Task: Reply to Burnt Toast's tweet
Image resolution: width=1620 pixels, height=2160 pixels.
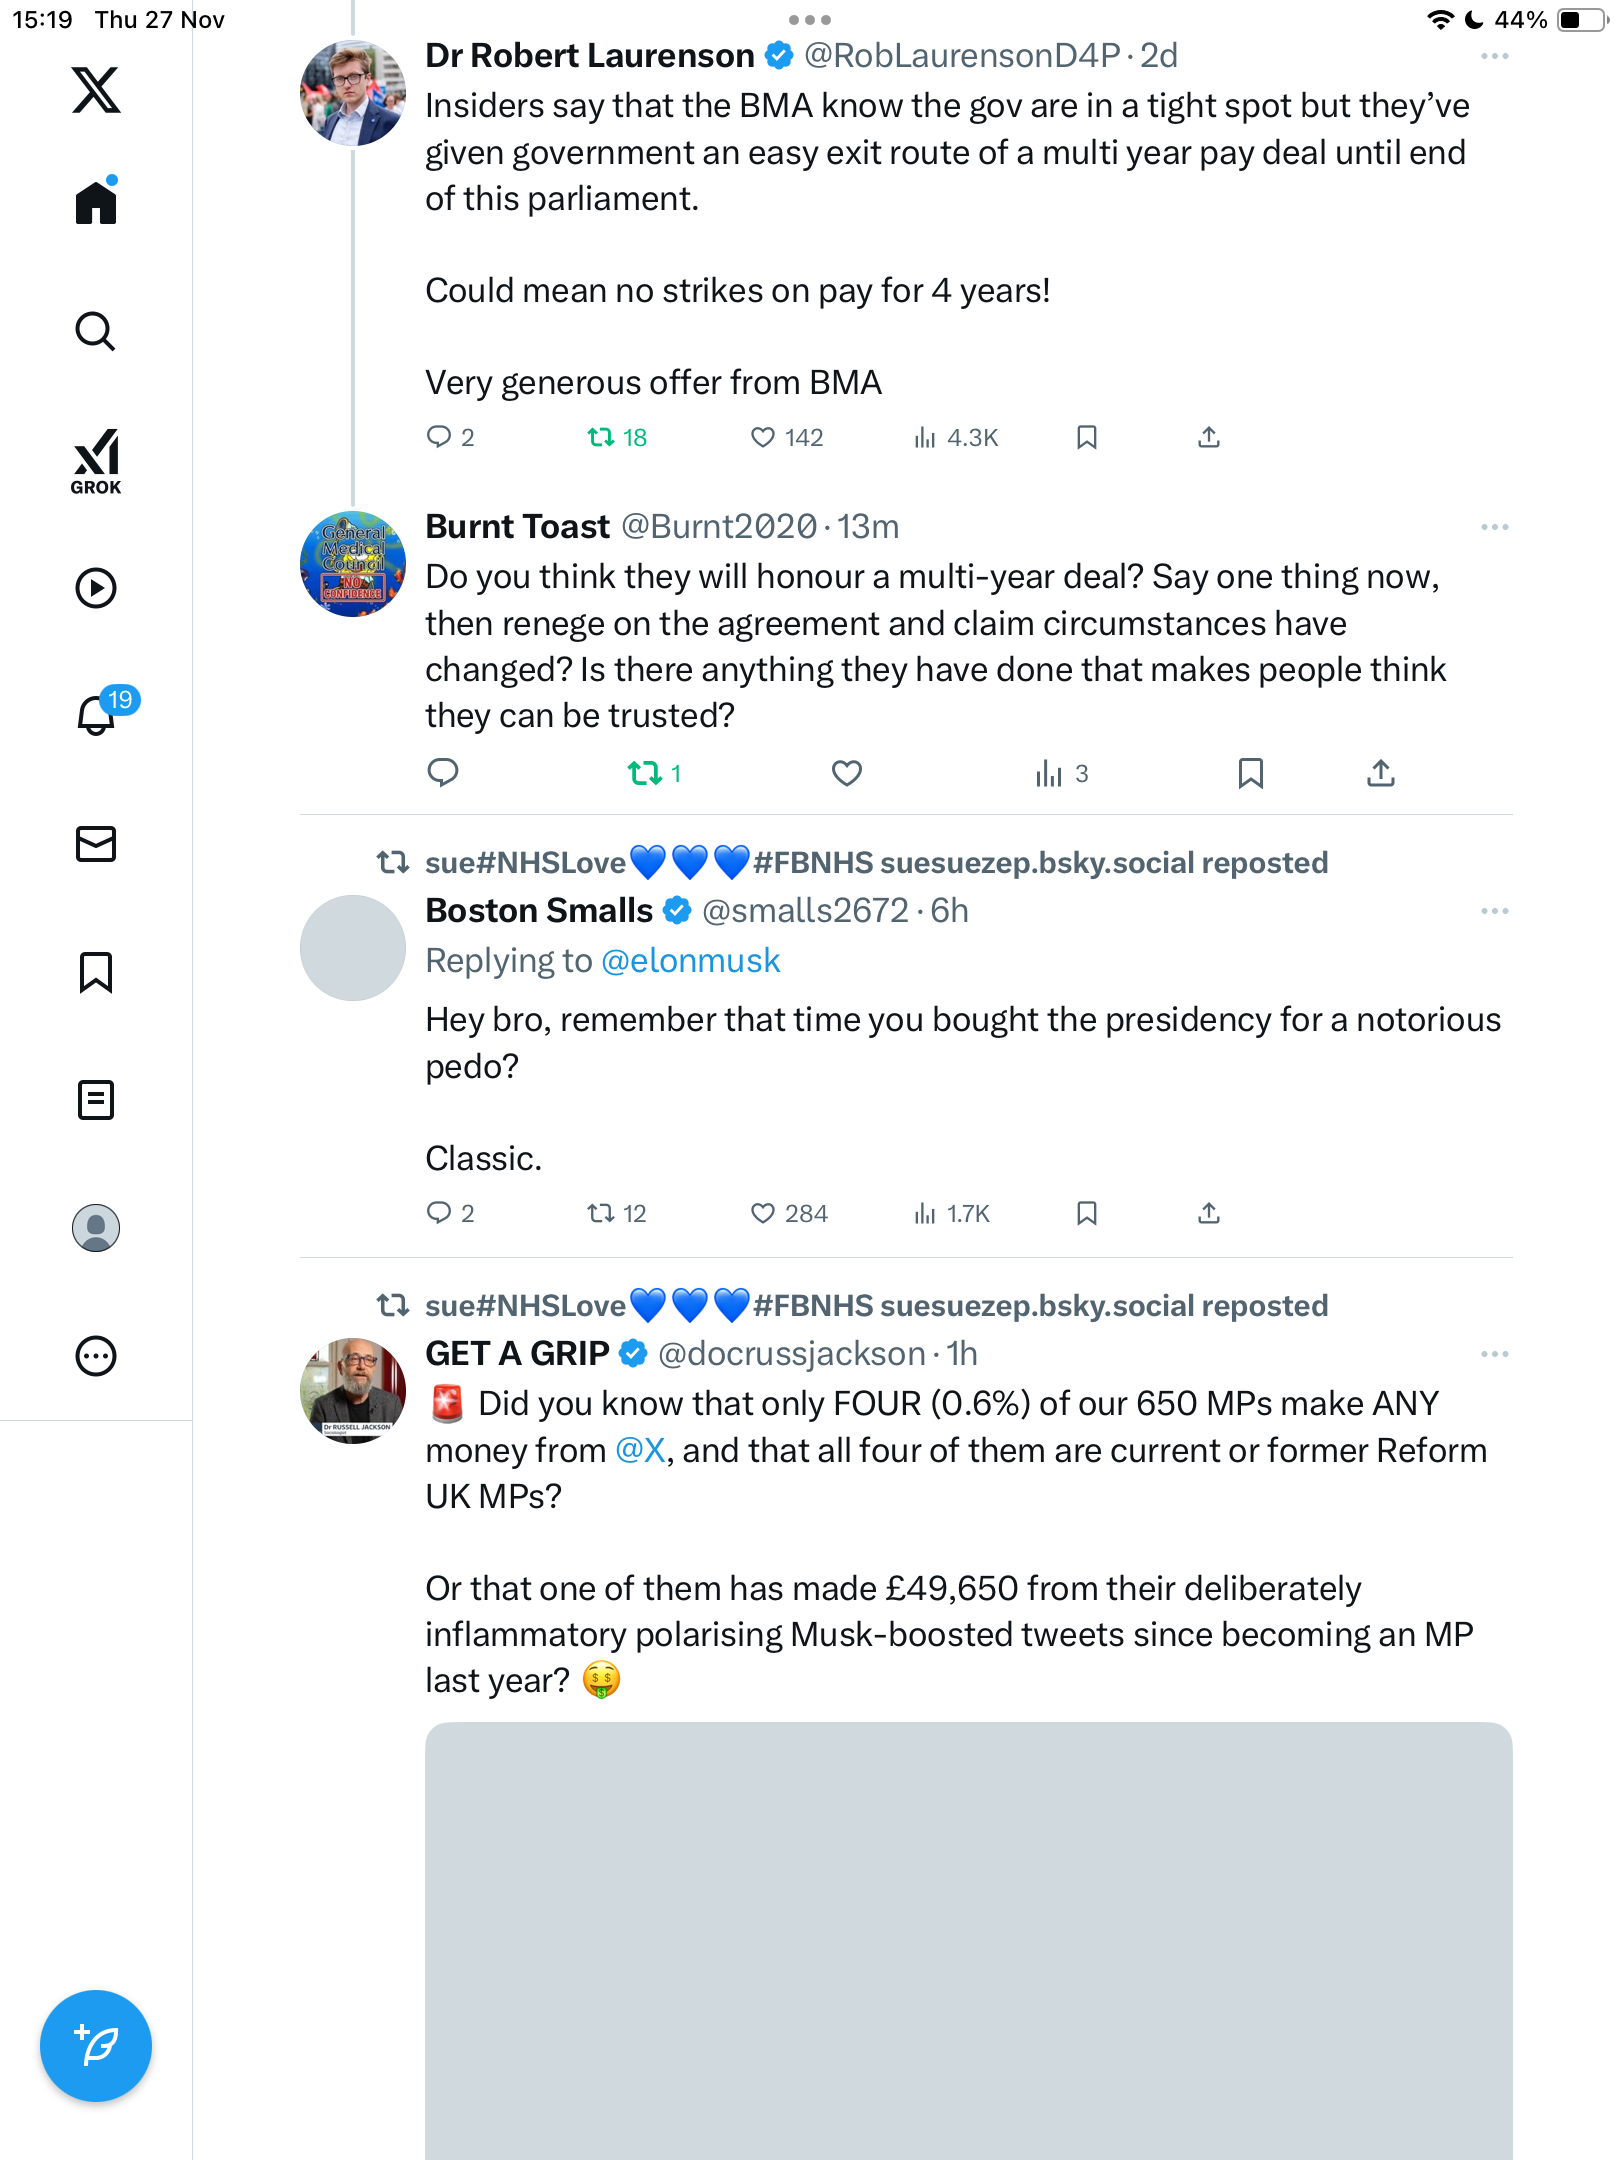Action: tap(443, 773)
